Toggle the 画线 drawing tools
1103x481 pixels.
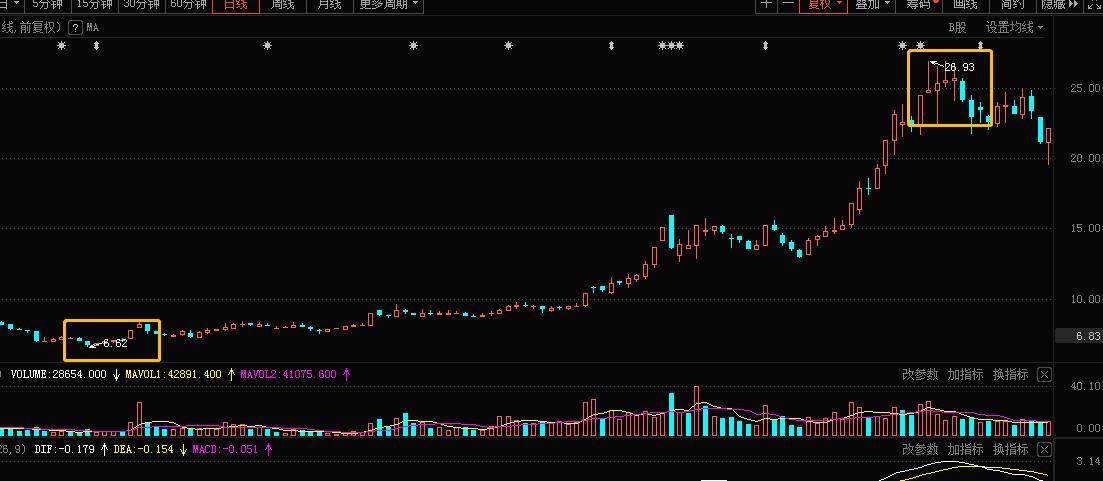(x=965, y=4)
